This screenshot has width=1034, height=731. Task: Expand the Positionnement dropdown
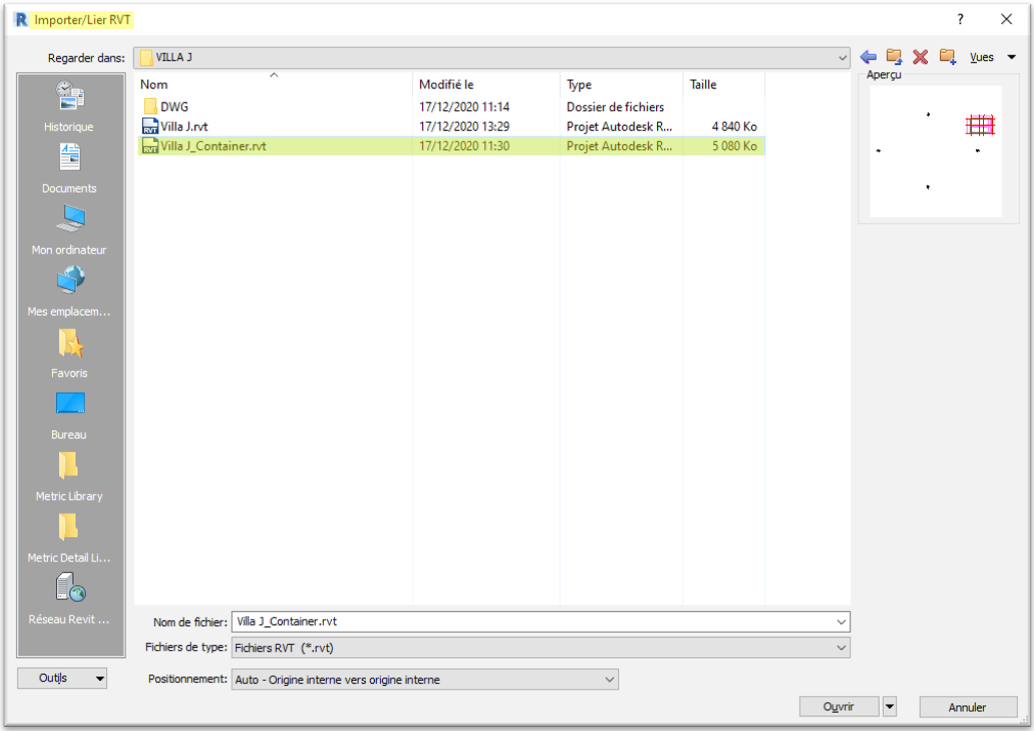(x=609, y=680)
